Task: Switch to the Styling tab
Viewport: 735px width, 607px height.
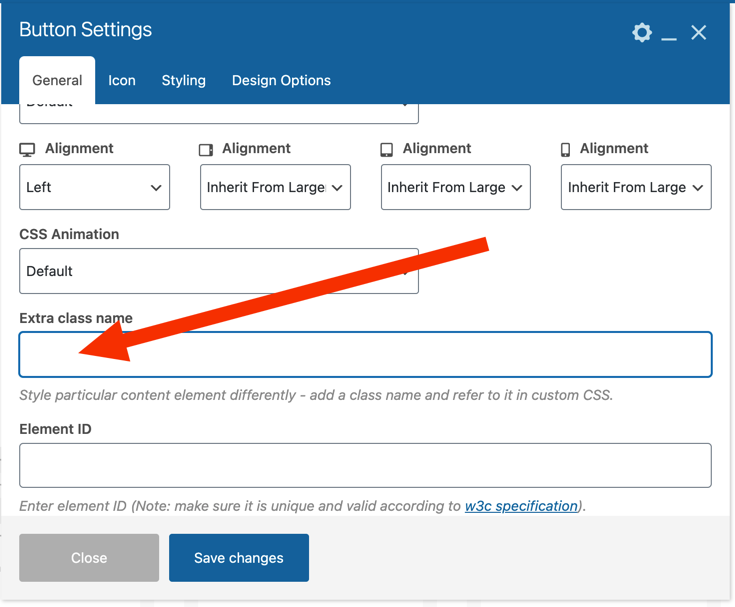Action: pyautogui.click(x=184, y=80)
